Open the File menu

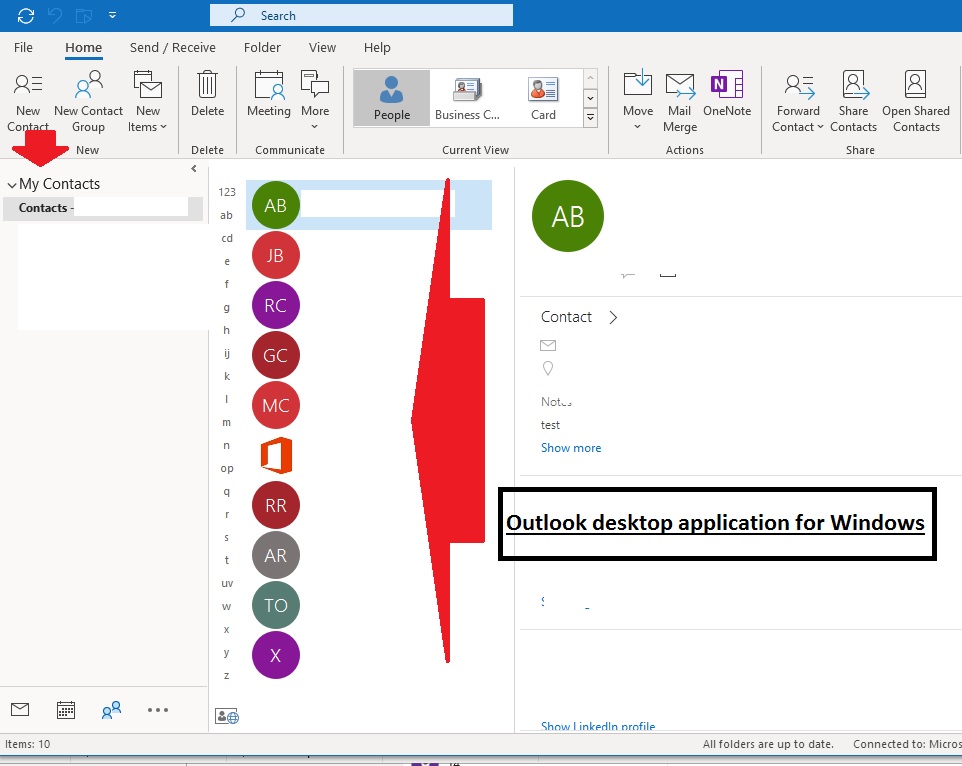(23, 47)
